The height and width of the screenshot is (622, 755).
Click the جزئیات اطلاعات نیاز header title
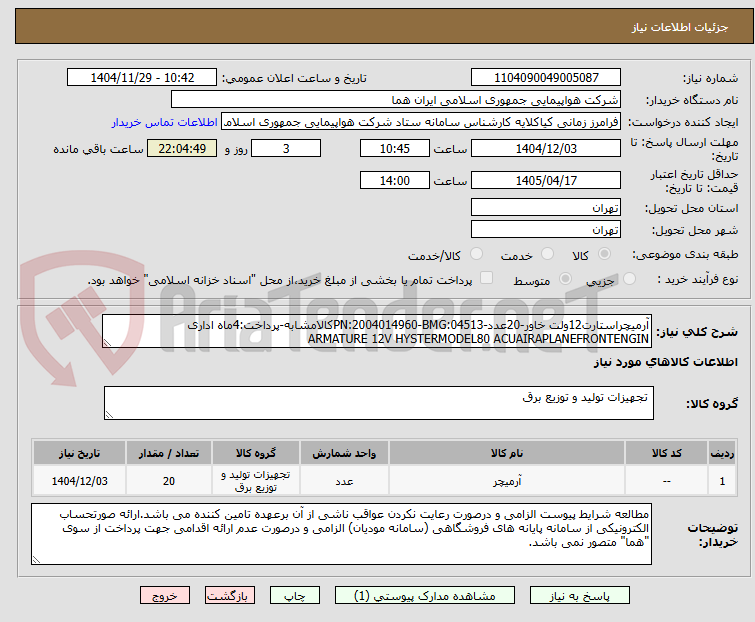point(679,27)
